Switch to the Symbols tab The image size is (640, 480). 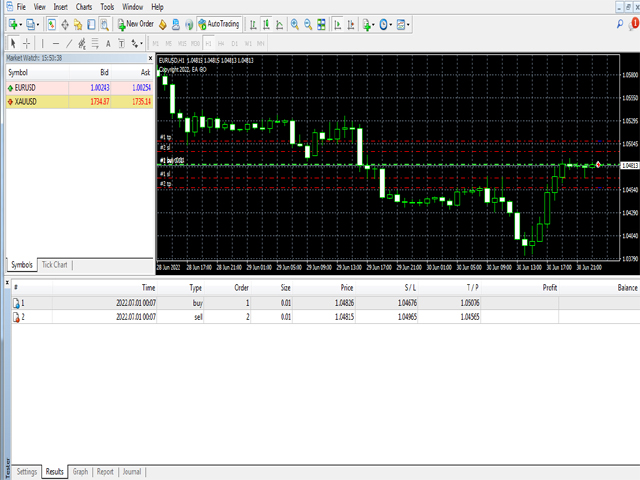pos(22,265)
